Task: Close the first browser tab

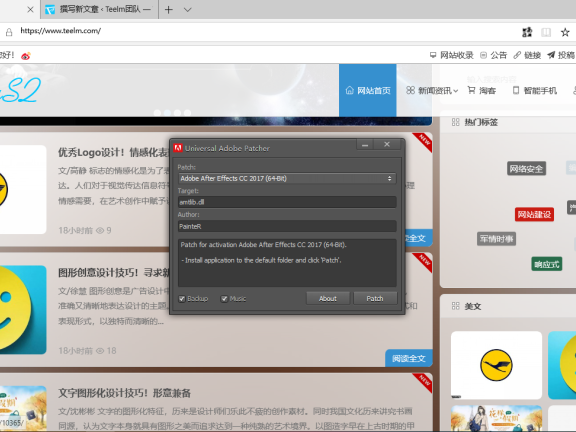Action: (x=30, y=10)
